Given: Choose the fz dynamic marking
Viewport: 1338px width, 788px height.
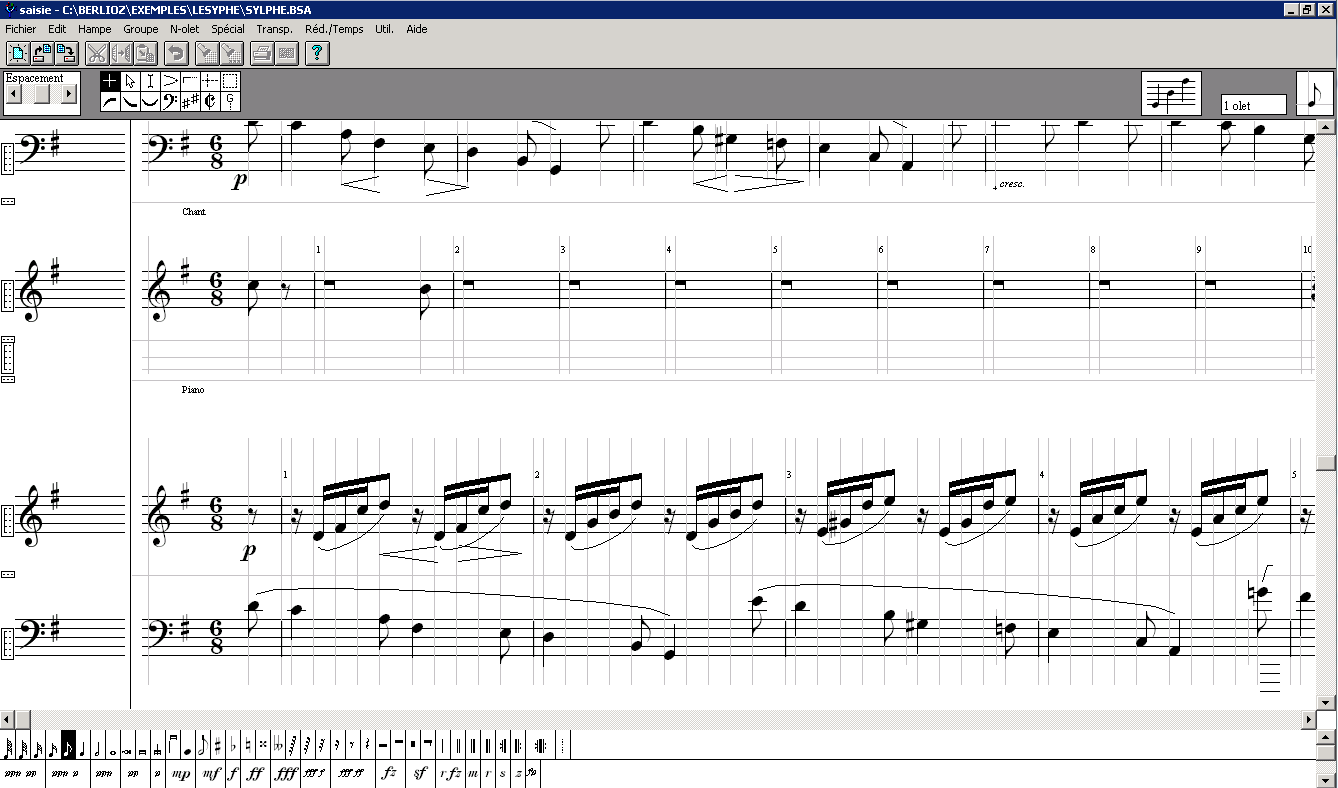Looking at the screenshot, I should tap(389, 773).
